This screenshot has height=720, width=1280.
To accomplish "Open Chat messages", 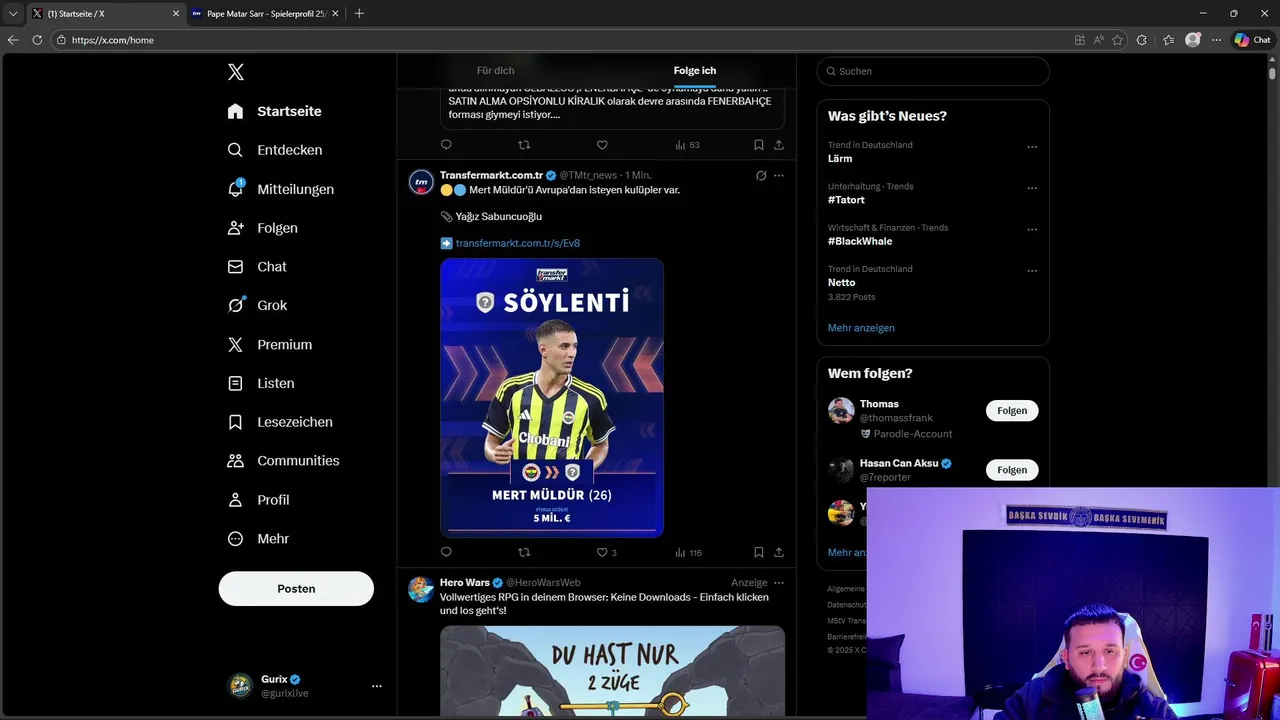I will [x=257, y=267].
